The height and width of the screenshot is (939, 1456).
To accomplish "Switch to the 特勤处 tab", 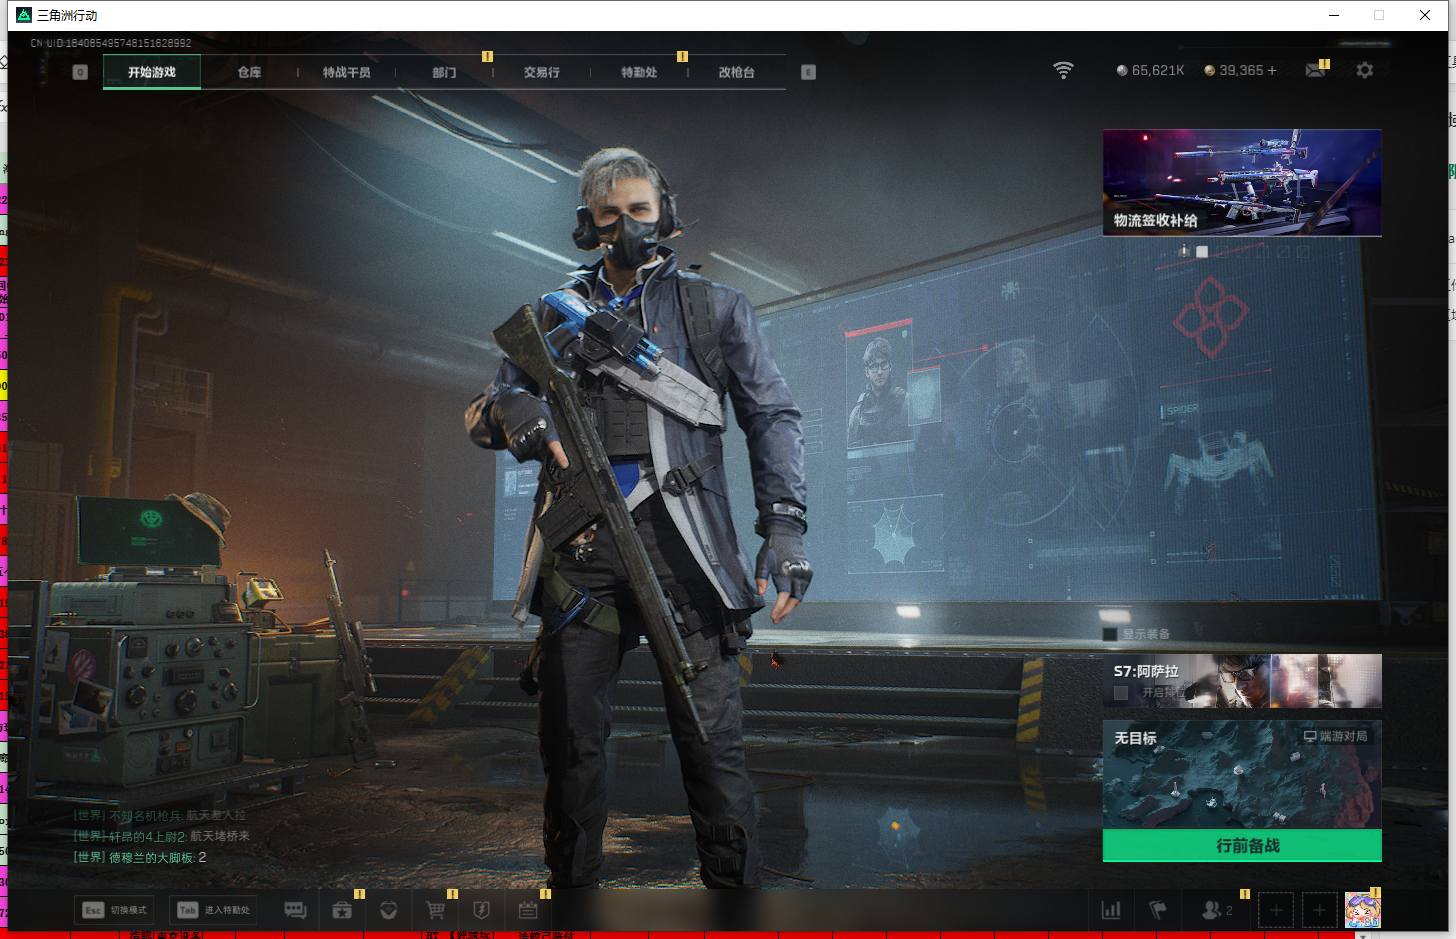I will [x=639, y=72].
